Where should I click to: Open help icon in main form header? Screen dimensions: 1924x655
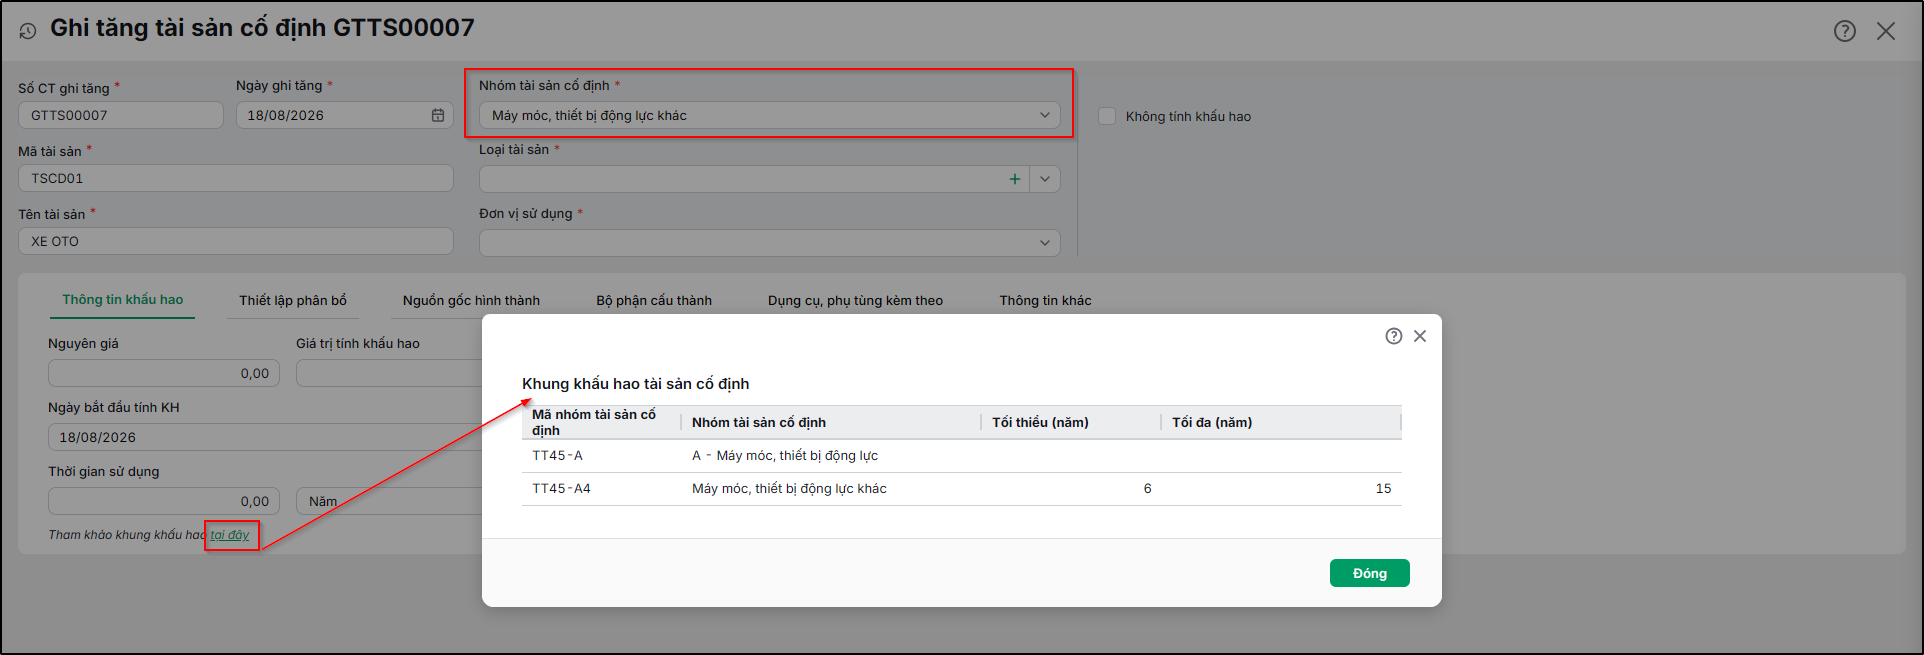click(x=1845, y=31)
